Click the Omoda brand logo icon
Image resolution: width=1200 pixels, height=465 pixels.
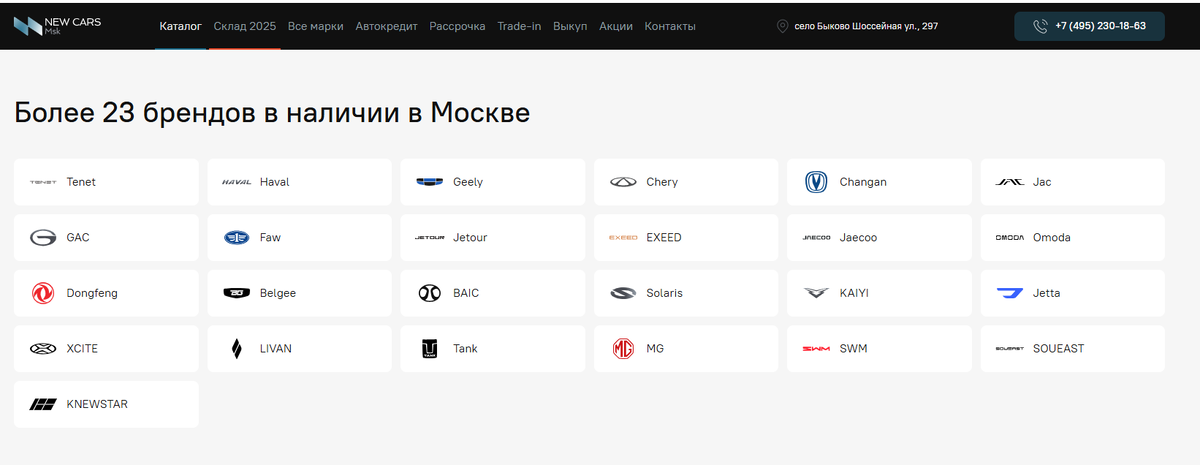(x=1010, y=238)
